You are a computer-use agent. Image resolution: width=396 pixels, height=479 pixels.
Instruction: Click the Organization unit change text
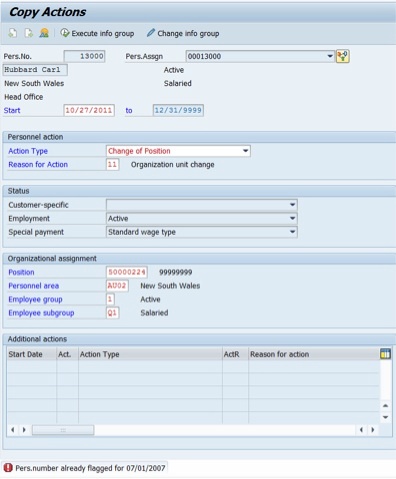click(173, 165)
